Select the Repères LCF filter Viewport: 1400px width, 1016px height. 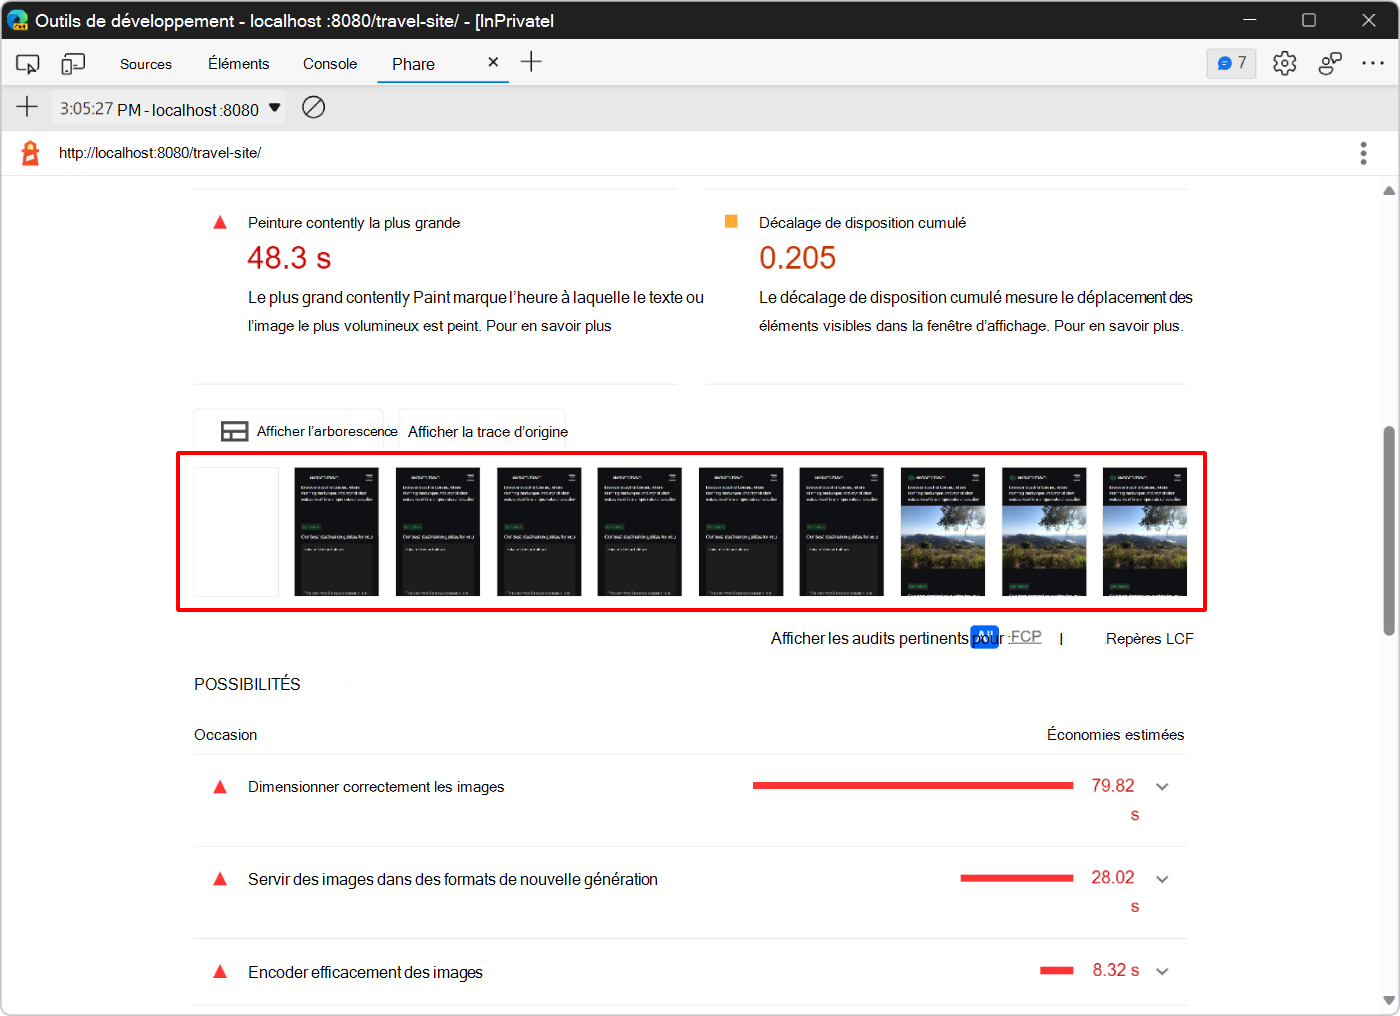(x=1150, y=638)
